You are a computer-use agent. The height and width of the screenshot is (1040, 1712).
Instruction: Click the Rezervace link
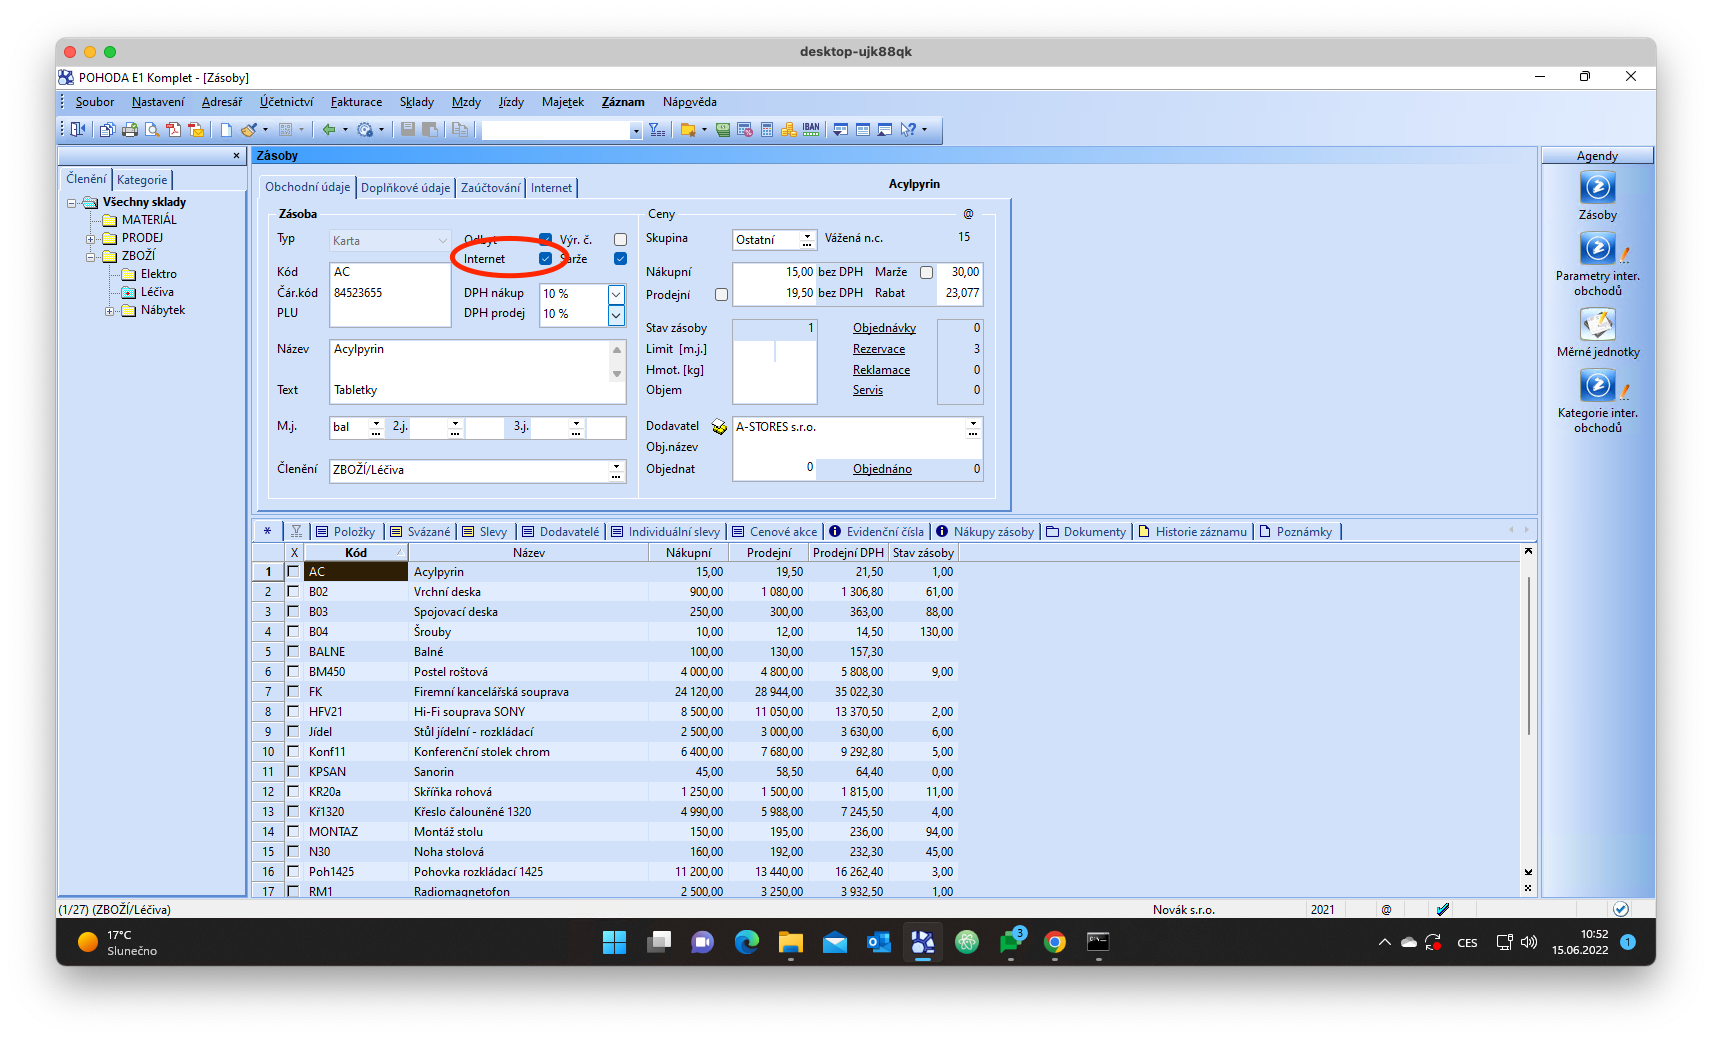click(x=878, y=349)
